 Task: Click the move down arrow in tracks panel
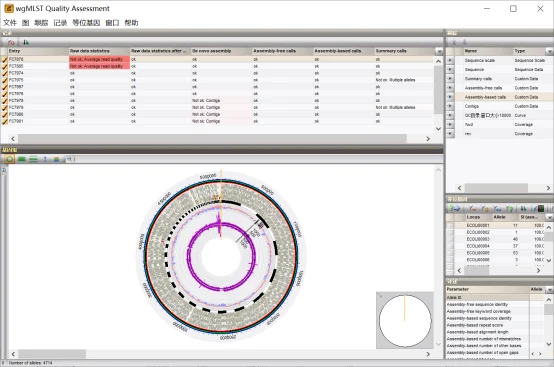coord(465,42)
